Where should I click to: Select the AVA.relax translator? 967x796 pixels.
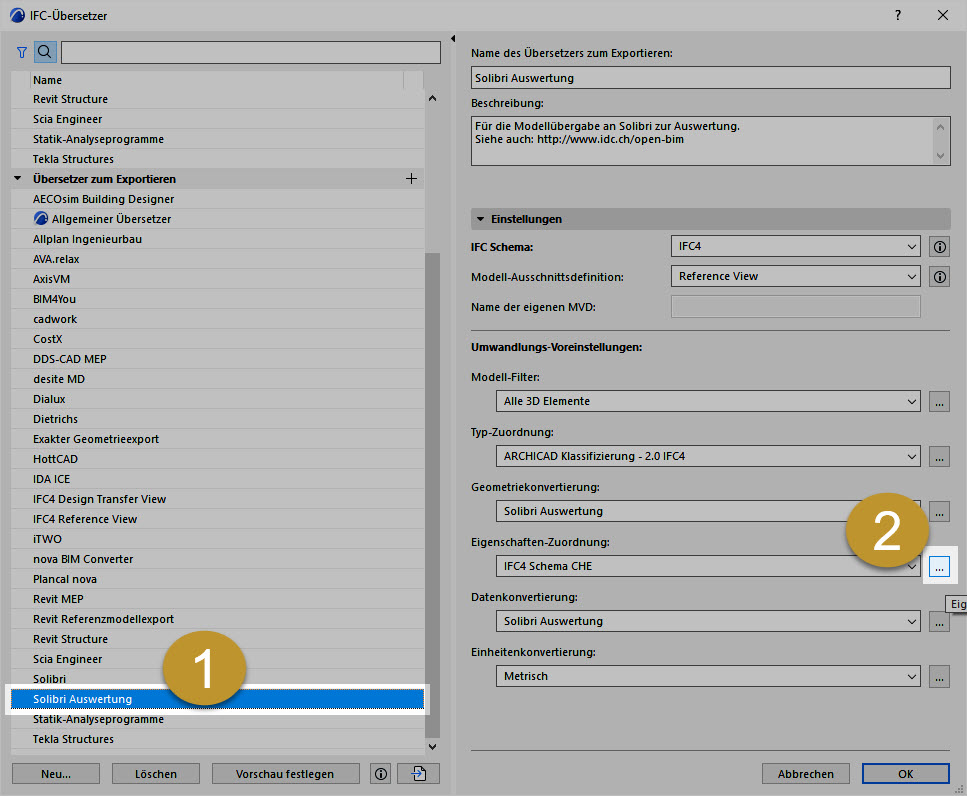[x=217, y=259]
